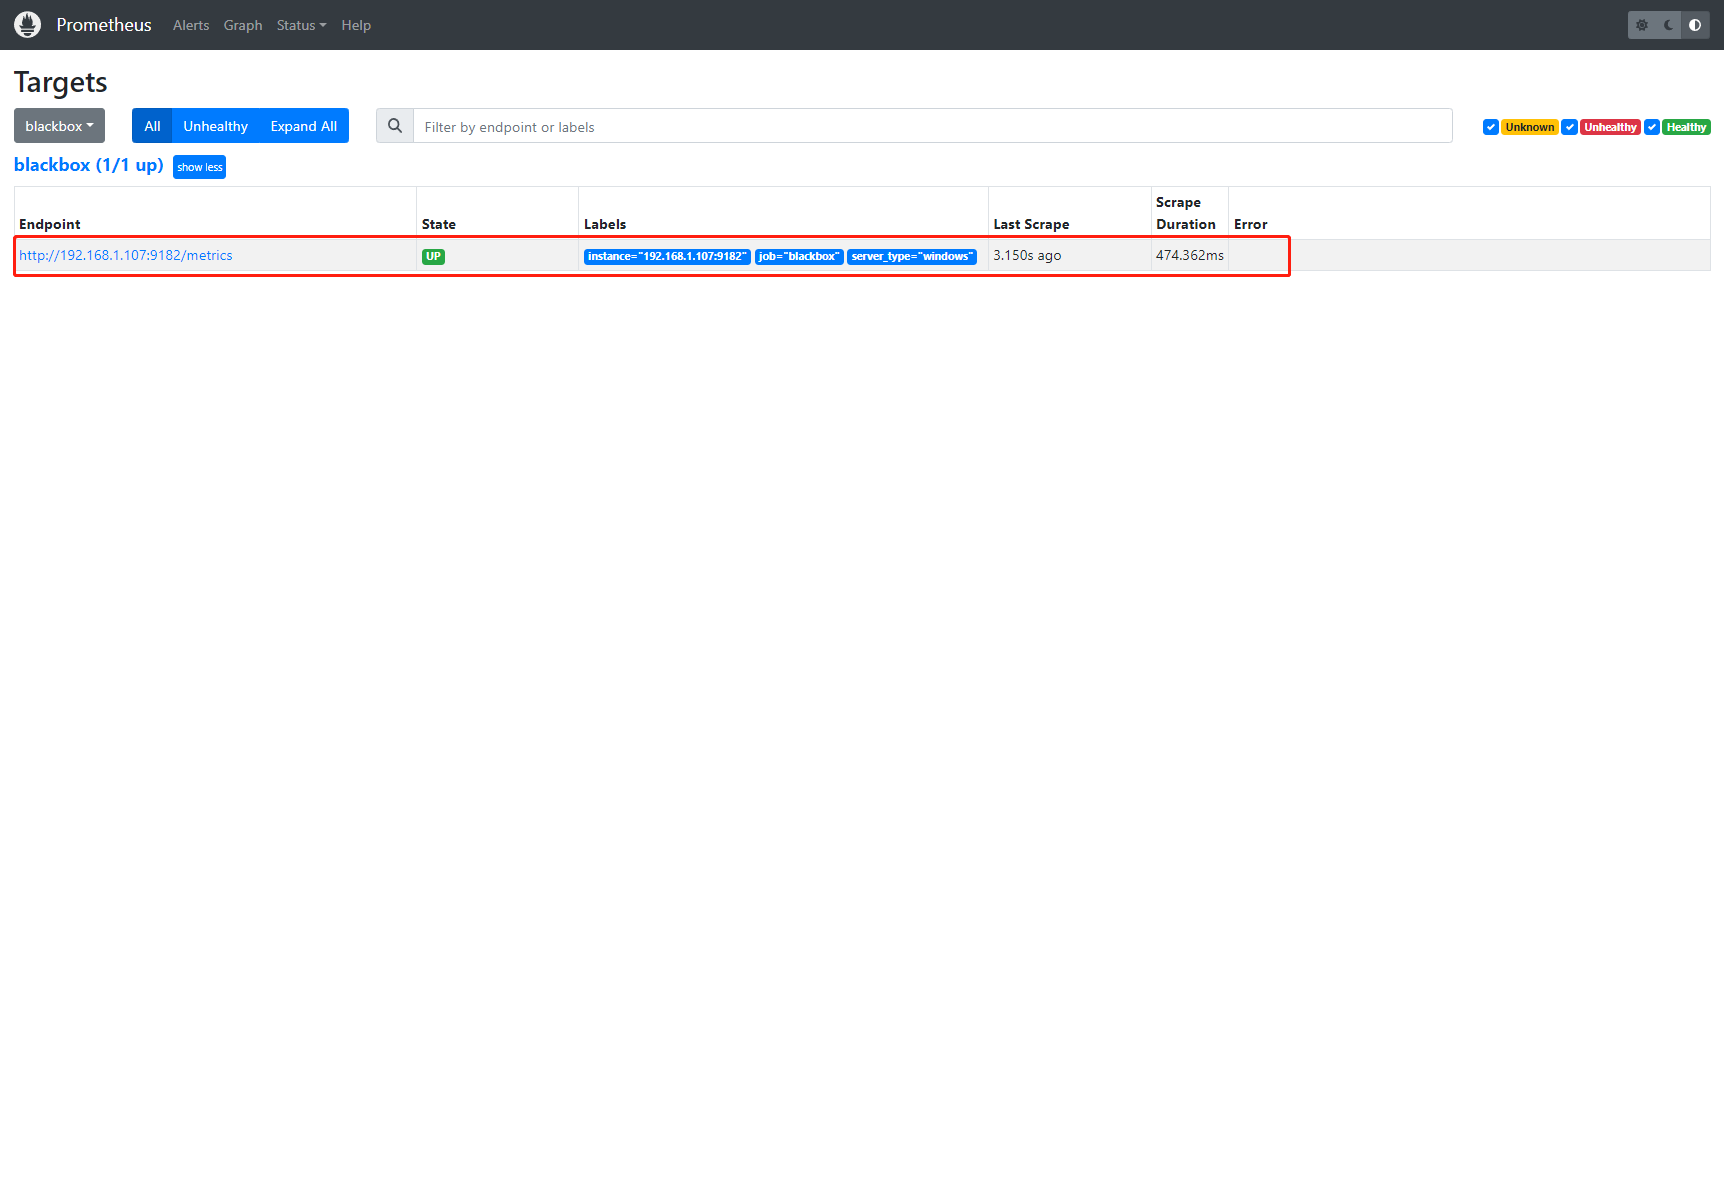Click the server_type="windows" label badge
Image resolution: width=1724 pixels, height=1195 pixels.
pos(912,256)
